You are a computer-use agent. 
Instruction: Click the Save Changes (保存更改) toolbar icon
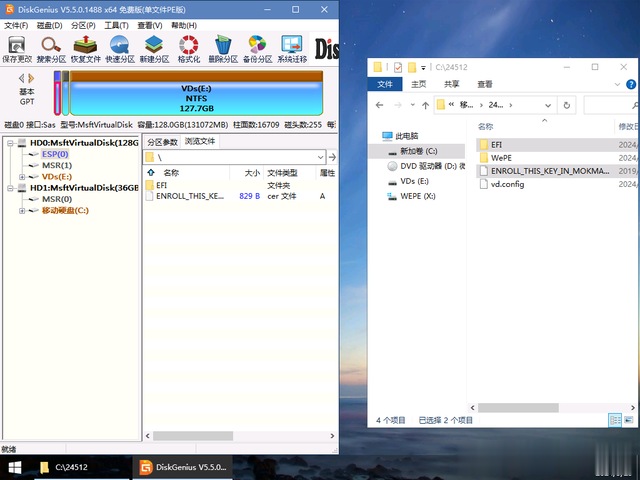[x=17, y=49]
